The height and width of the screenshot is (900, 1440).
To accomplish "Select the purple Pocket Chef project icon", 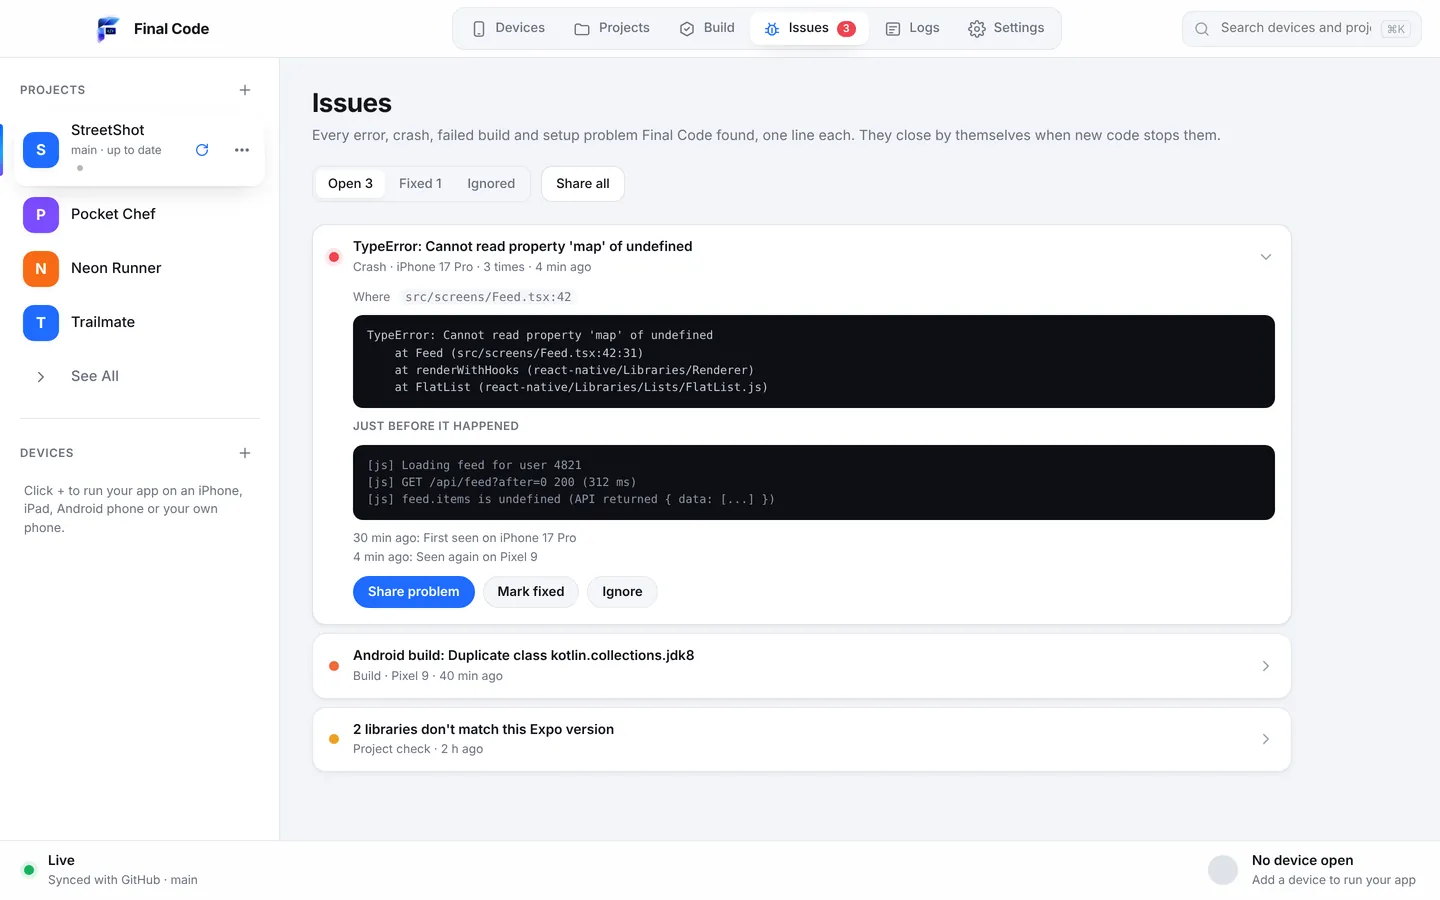I will click(41, 214).
